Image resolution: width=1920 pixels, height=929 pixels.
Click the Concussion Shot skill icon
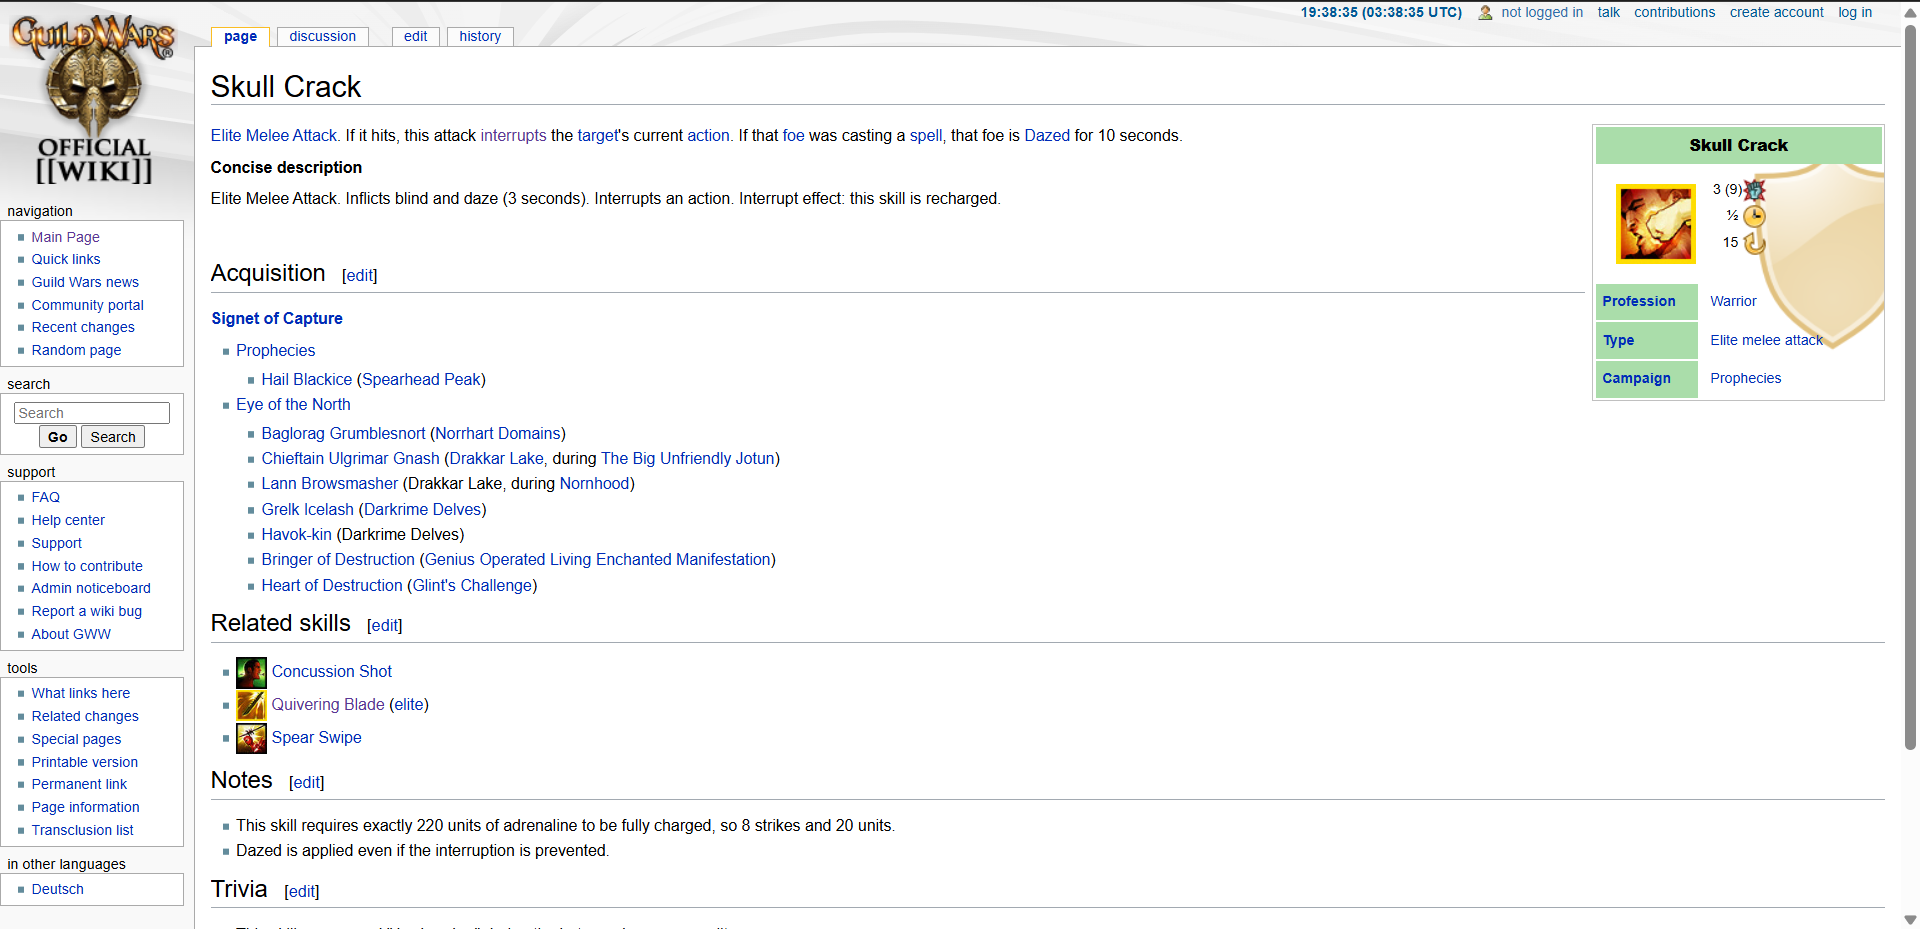click(251, 672)
